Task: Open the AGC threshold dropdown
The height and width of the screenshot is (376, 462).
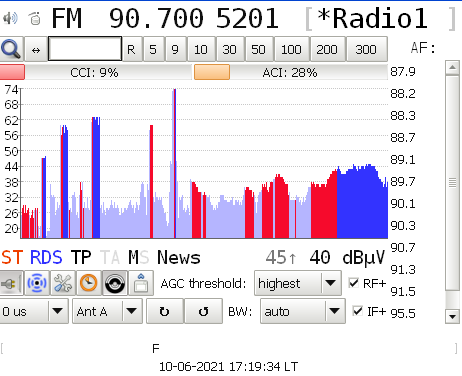Action: [x=298, y=283]
